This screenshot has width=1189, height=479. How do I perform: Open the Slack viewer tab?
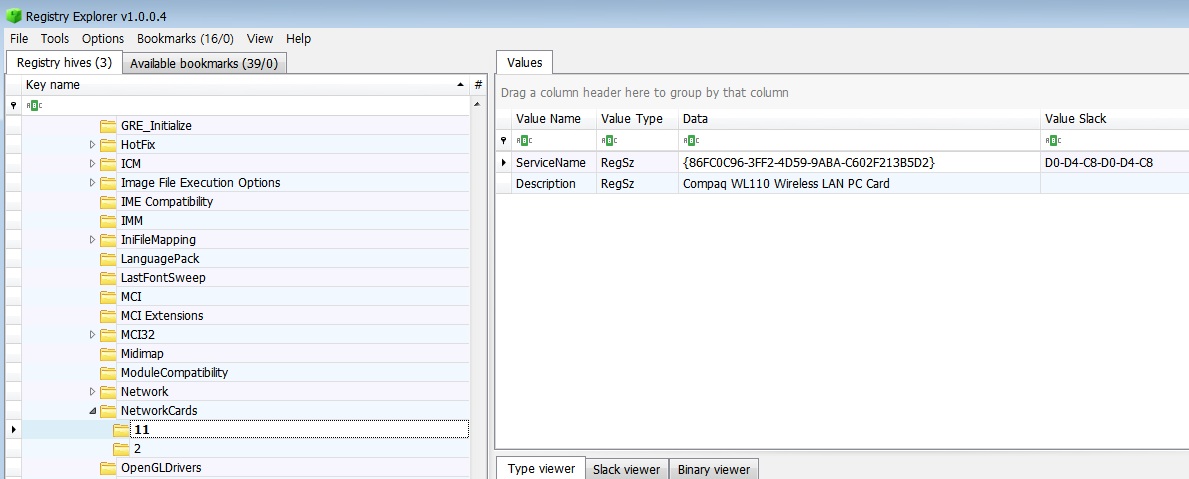627,470
